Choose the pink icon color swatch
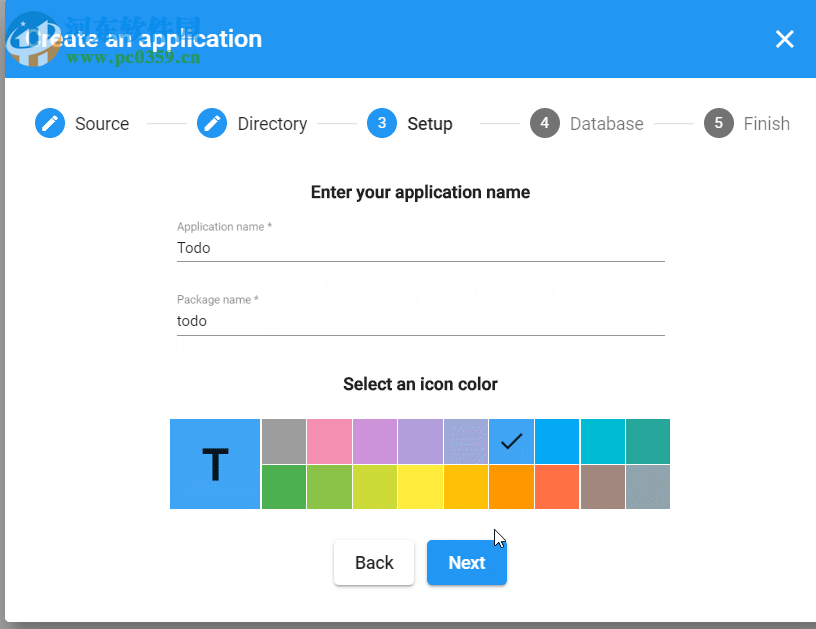This screenshot has width=816, height=629. pos(329,441)
